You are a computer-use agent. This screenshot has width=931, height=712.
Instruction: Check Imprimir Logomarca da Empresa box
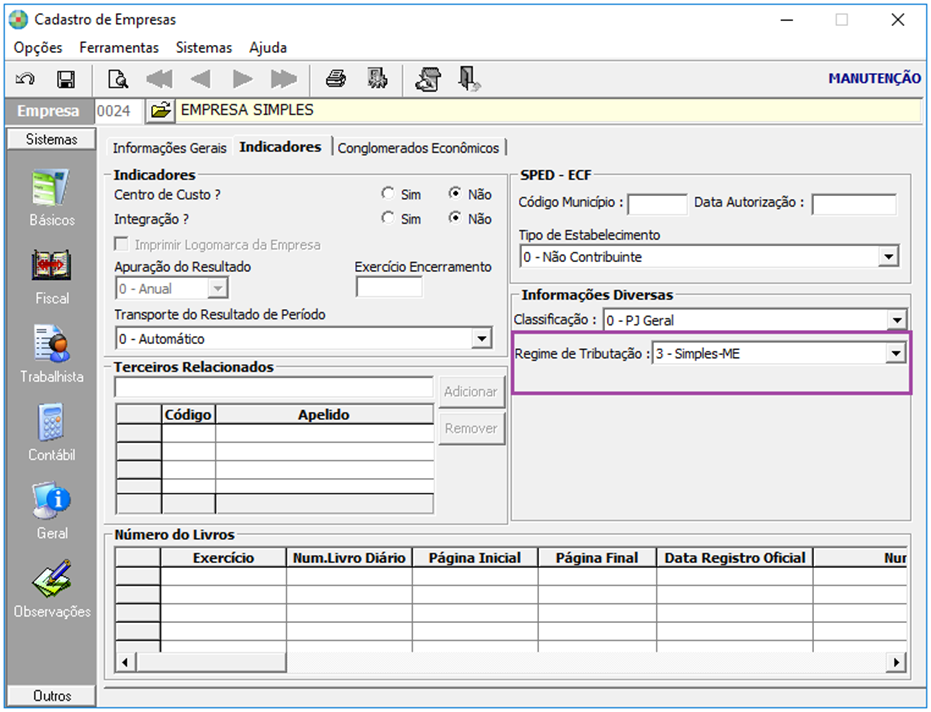pyautogui.click(x=122, y=244)
